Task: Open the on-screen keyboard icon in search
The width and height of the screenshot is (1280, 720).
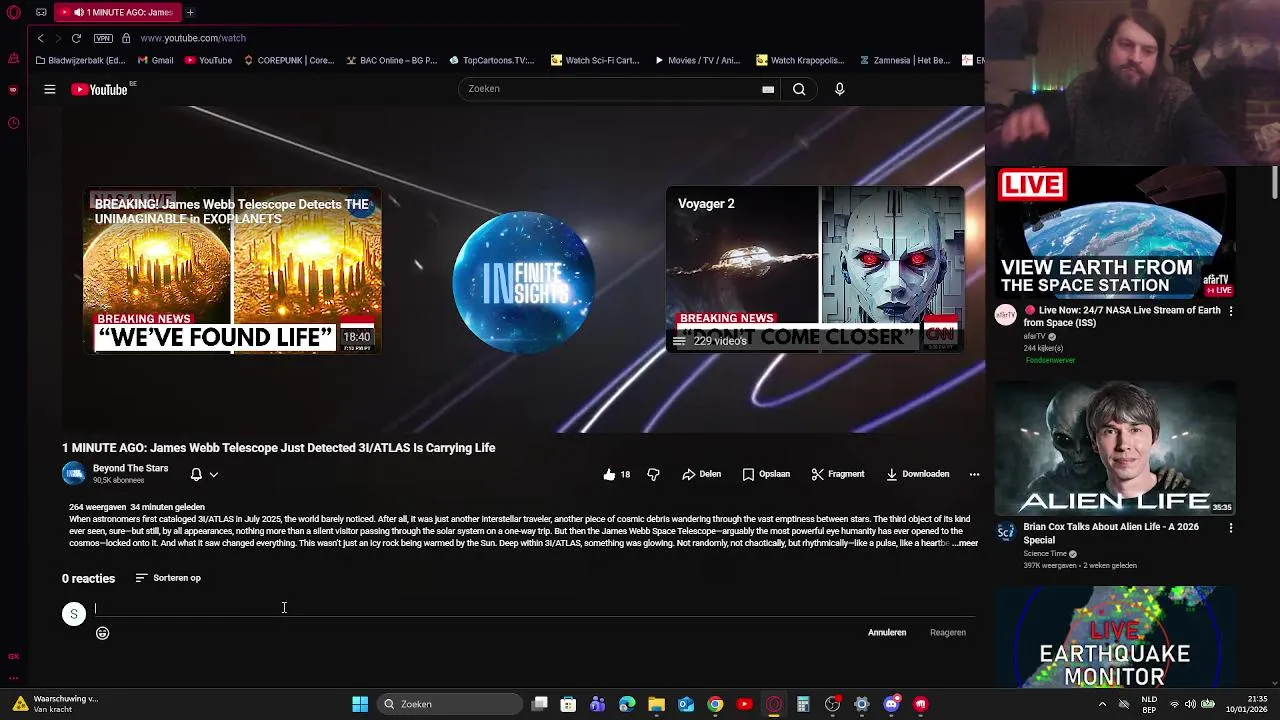Action: pos(768,89)
